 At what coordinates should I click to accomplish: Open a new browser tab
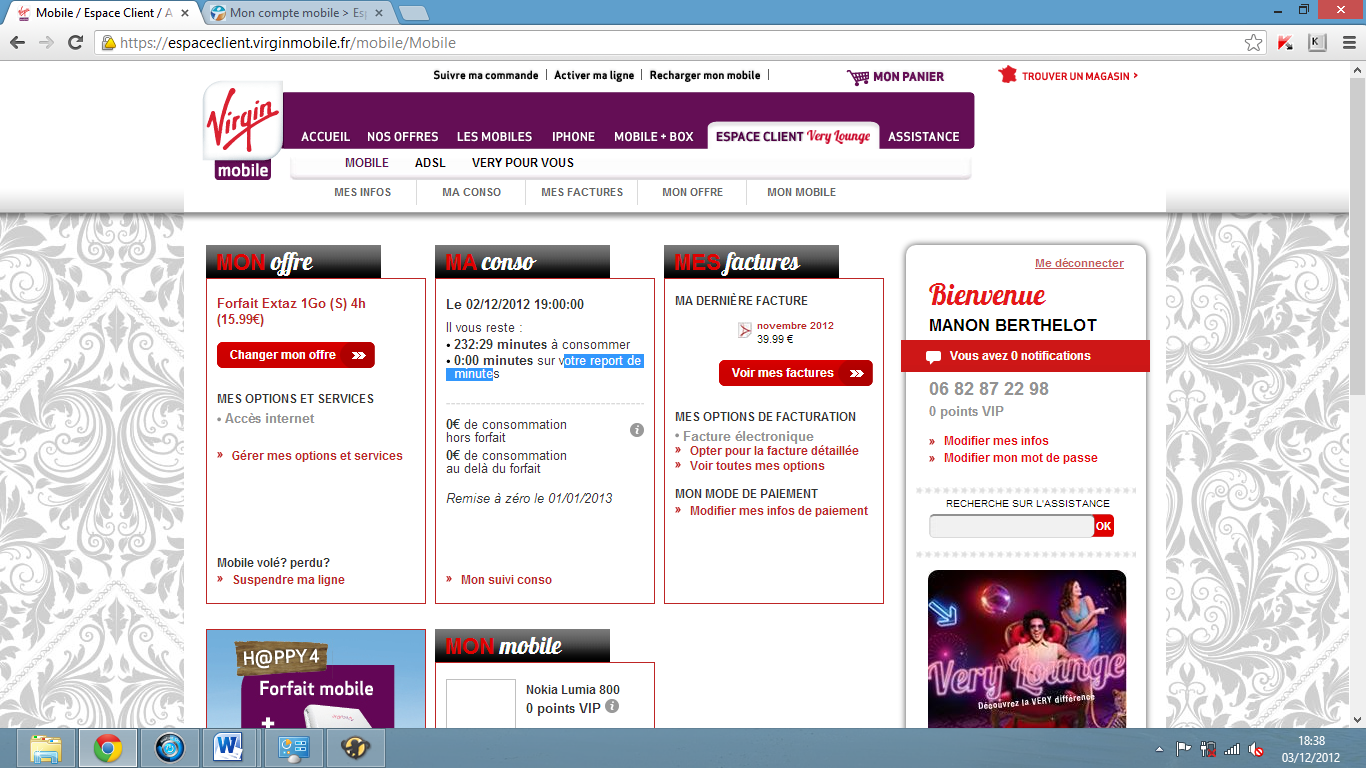413,13
